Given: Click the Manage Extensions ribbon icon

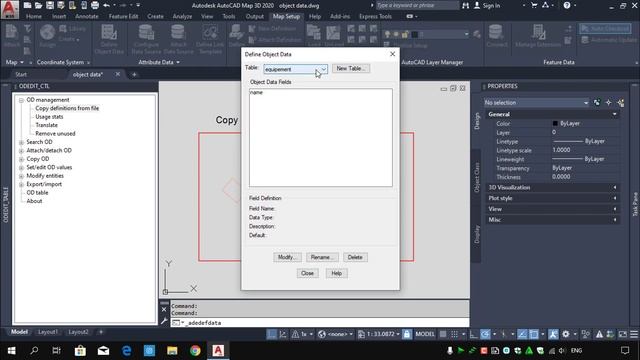Looking at the screenshot, I should click(538, 36).
